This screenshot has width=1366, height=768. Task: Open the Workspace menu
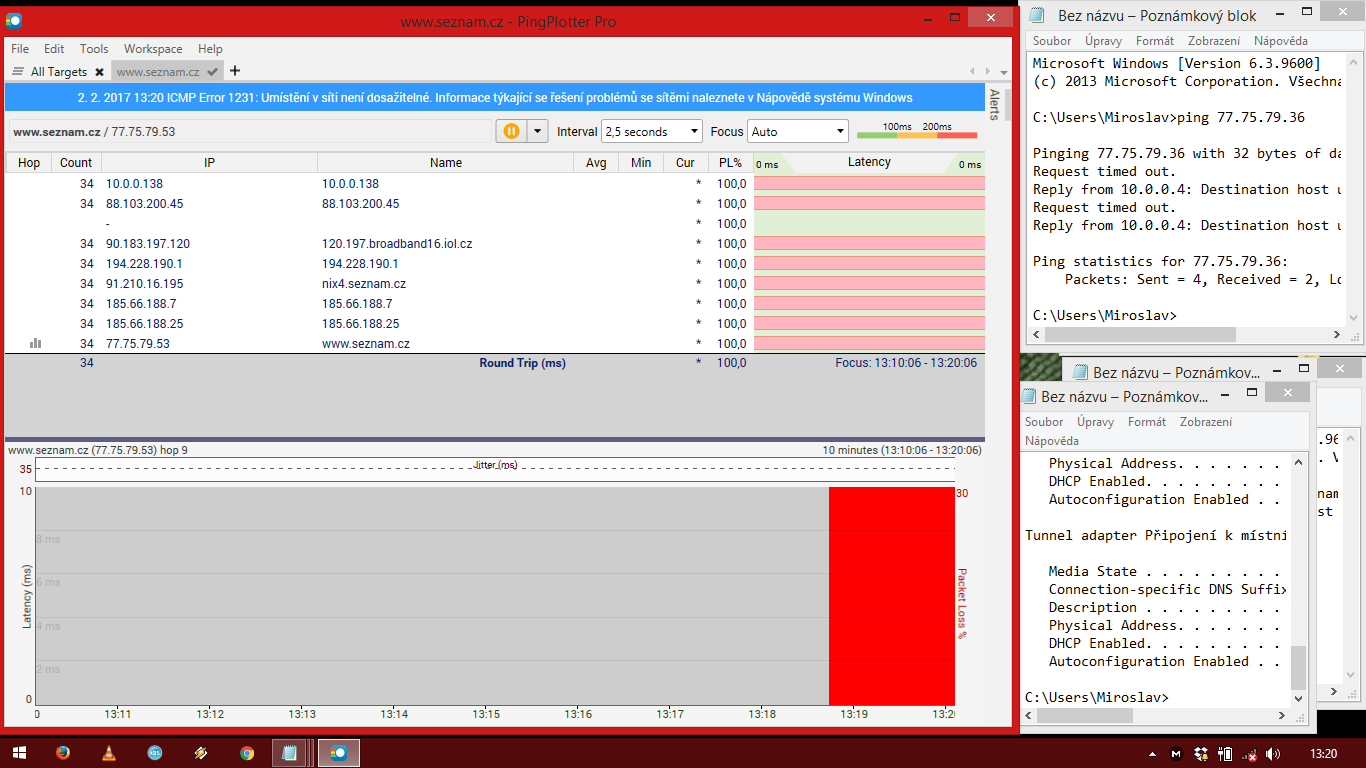153,48
